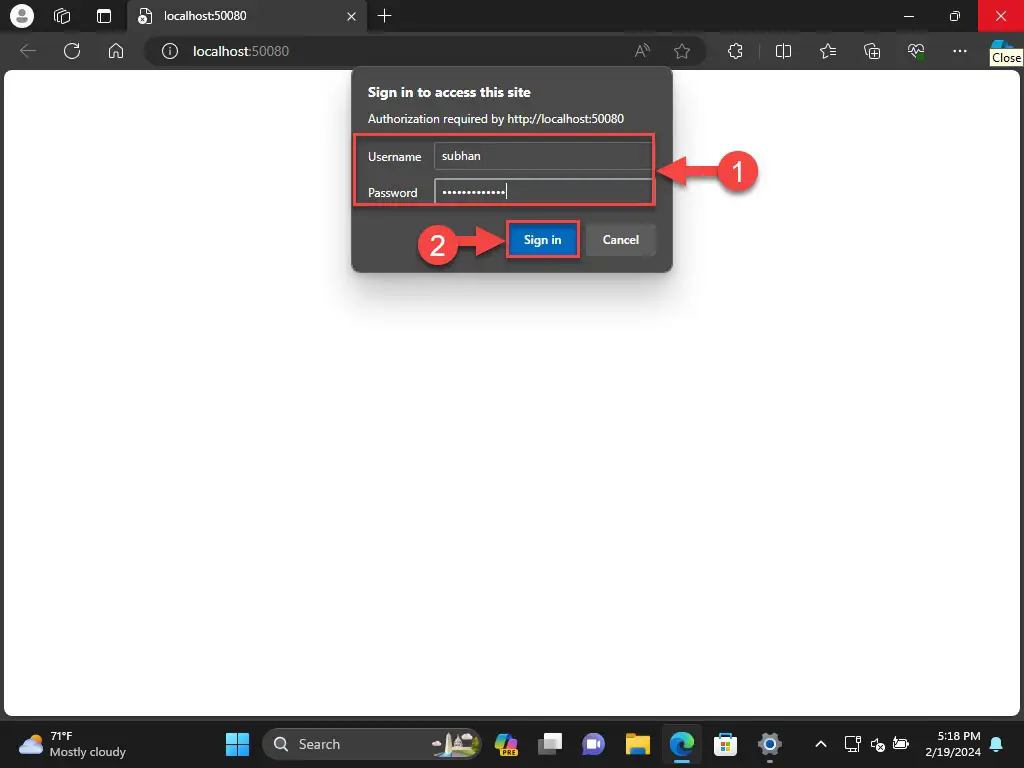Image resolution: width=1024 pixels, height=768 pixels.
Task: Focus the Password field
Action: (x=543, y=191)
